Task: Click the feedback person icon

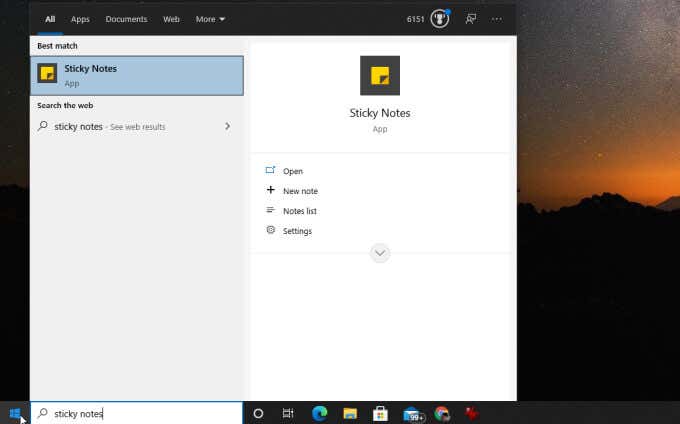Action: coord(471,19)
